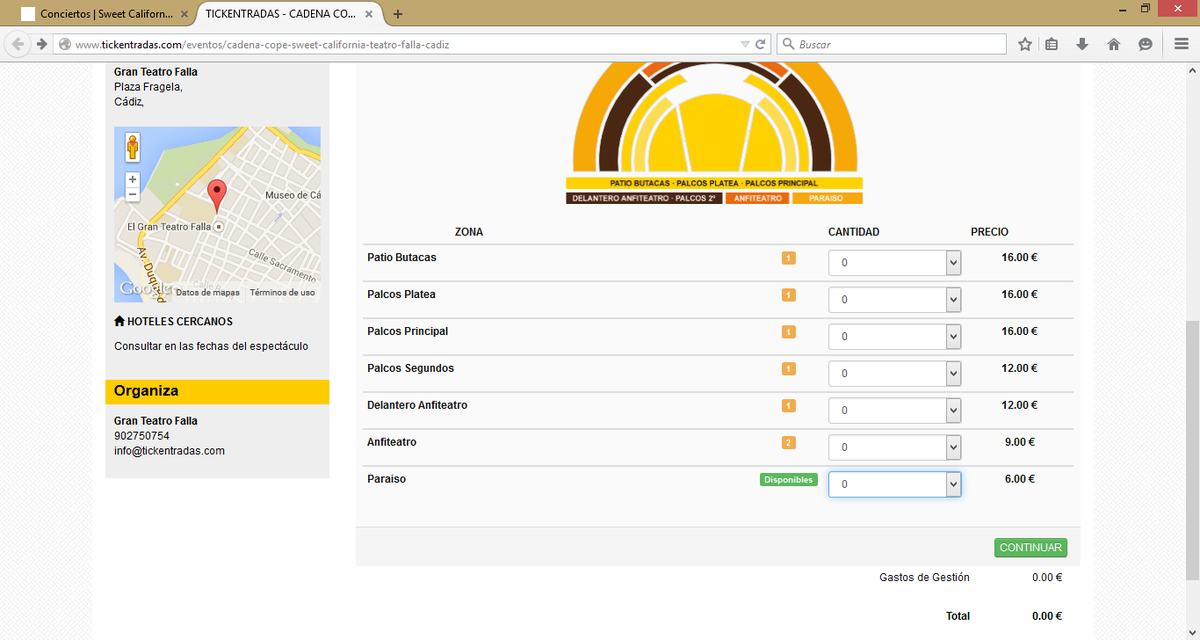The image size is (1200, 640).
Task: Click the info@tickentradas.com email
Action: [x=169, y=451]
